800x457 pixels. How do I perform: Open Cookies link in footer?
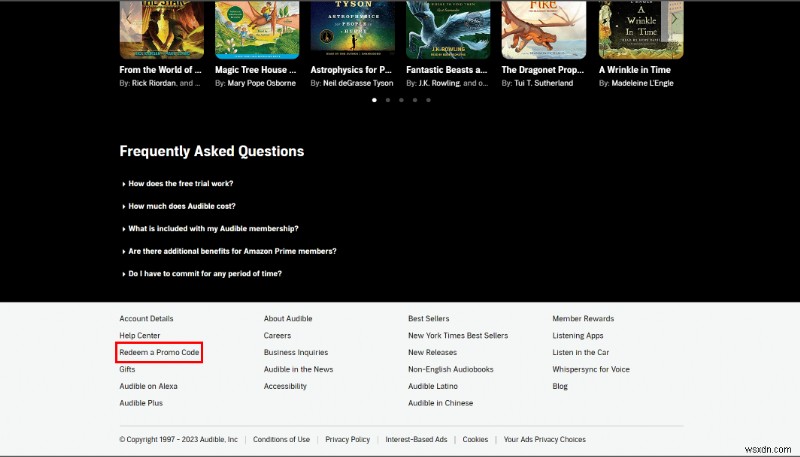(x=475, y=439)
